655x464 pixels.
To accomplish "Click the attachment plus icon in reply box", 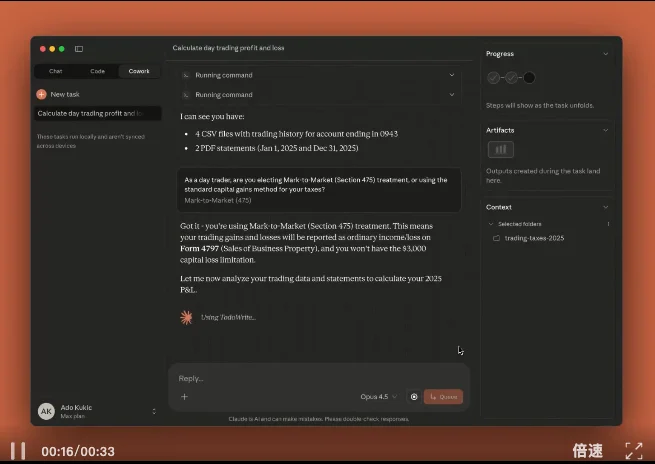I will click(x=184, y=397).
